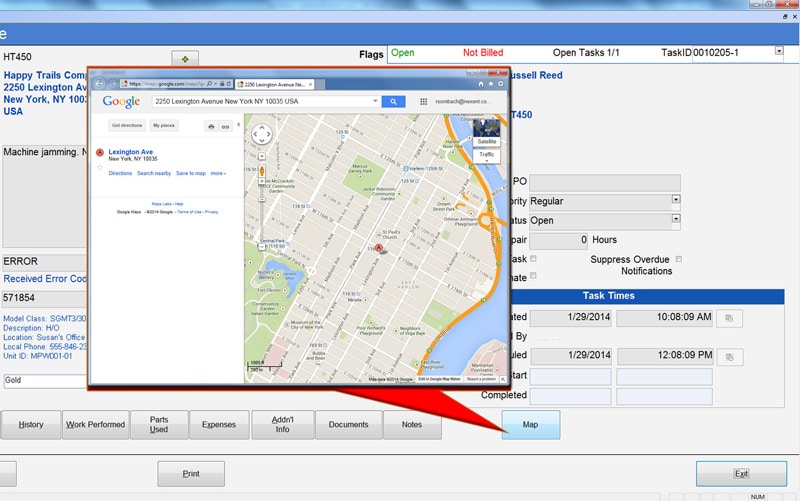Click the Terms of Use link
Image resolution: width=800 pixels, height=501 pixels.
189,212
